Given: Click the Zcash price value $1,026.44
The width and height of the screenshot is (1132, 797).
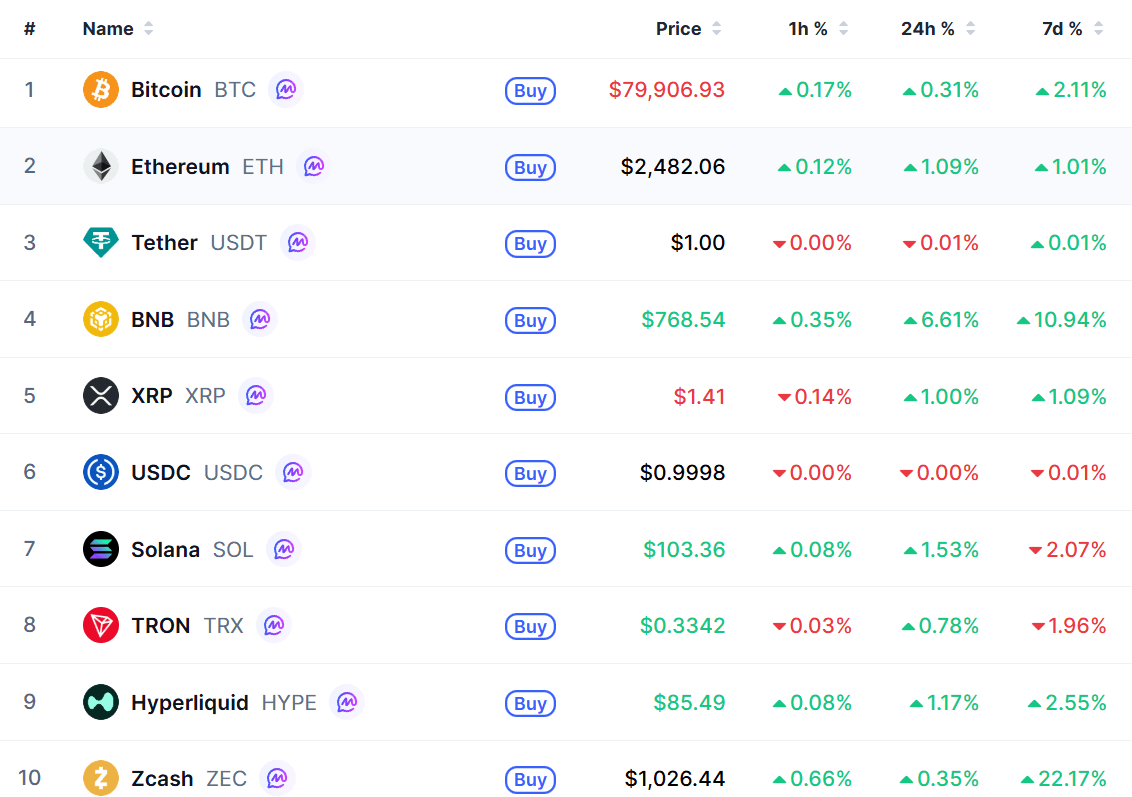Looking at the screenshot, I should [674, 778].
